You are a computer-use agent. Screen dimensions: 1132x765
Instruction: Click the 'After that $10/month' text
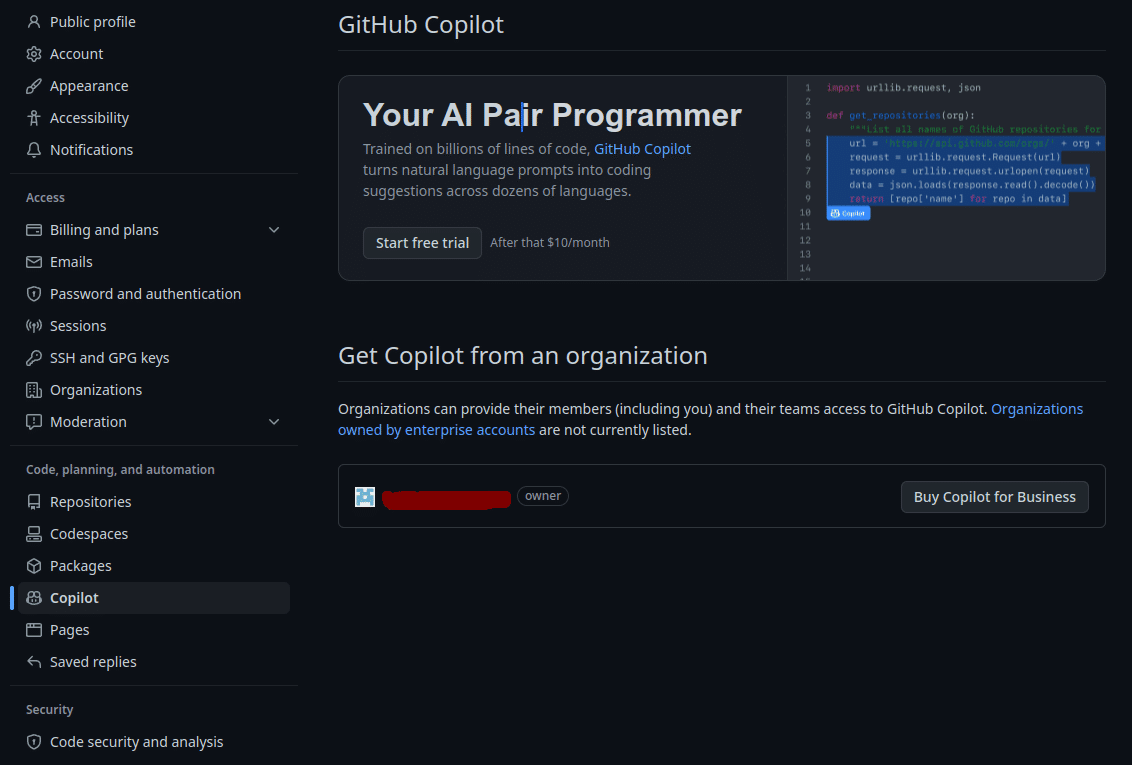pyautogui.click(x=549, y=242)
